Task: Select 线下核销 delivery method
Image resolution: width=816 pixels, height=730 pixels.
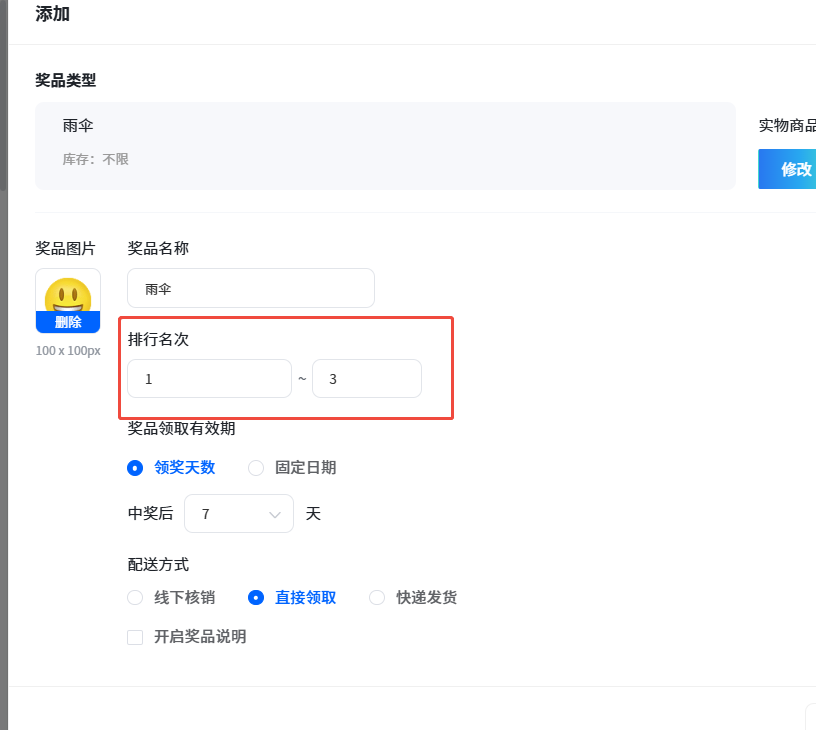Action: click(x=172, y=597)
